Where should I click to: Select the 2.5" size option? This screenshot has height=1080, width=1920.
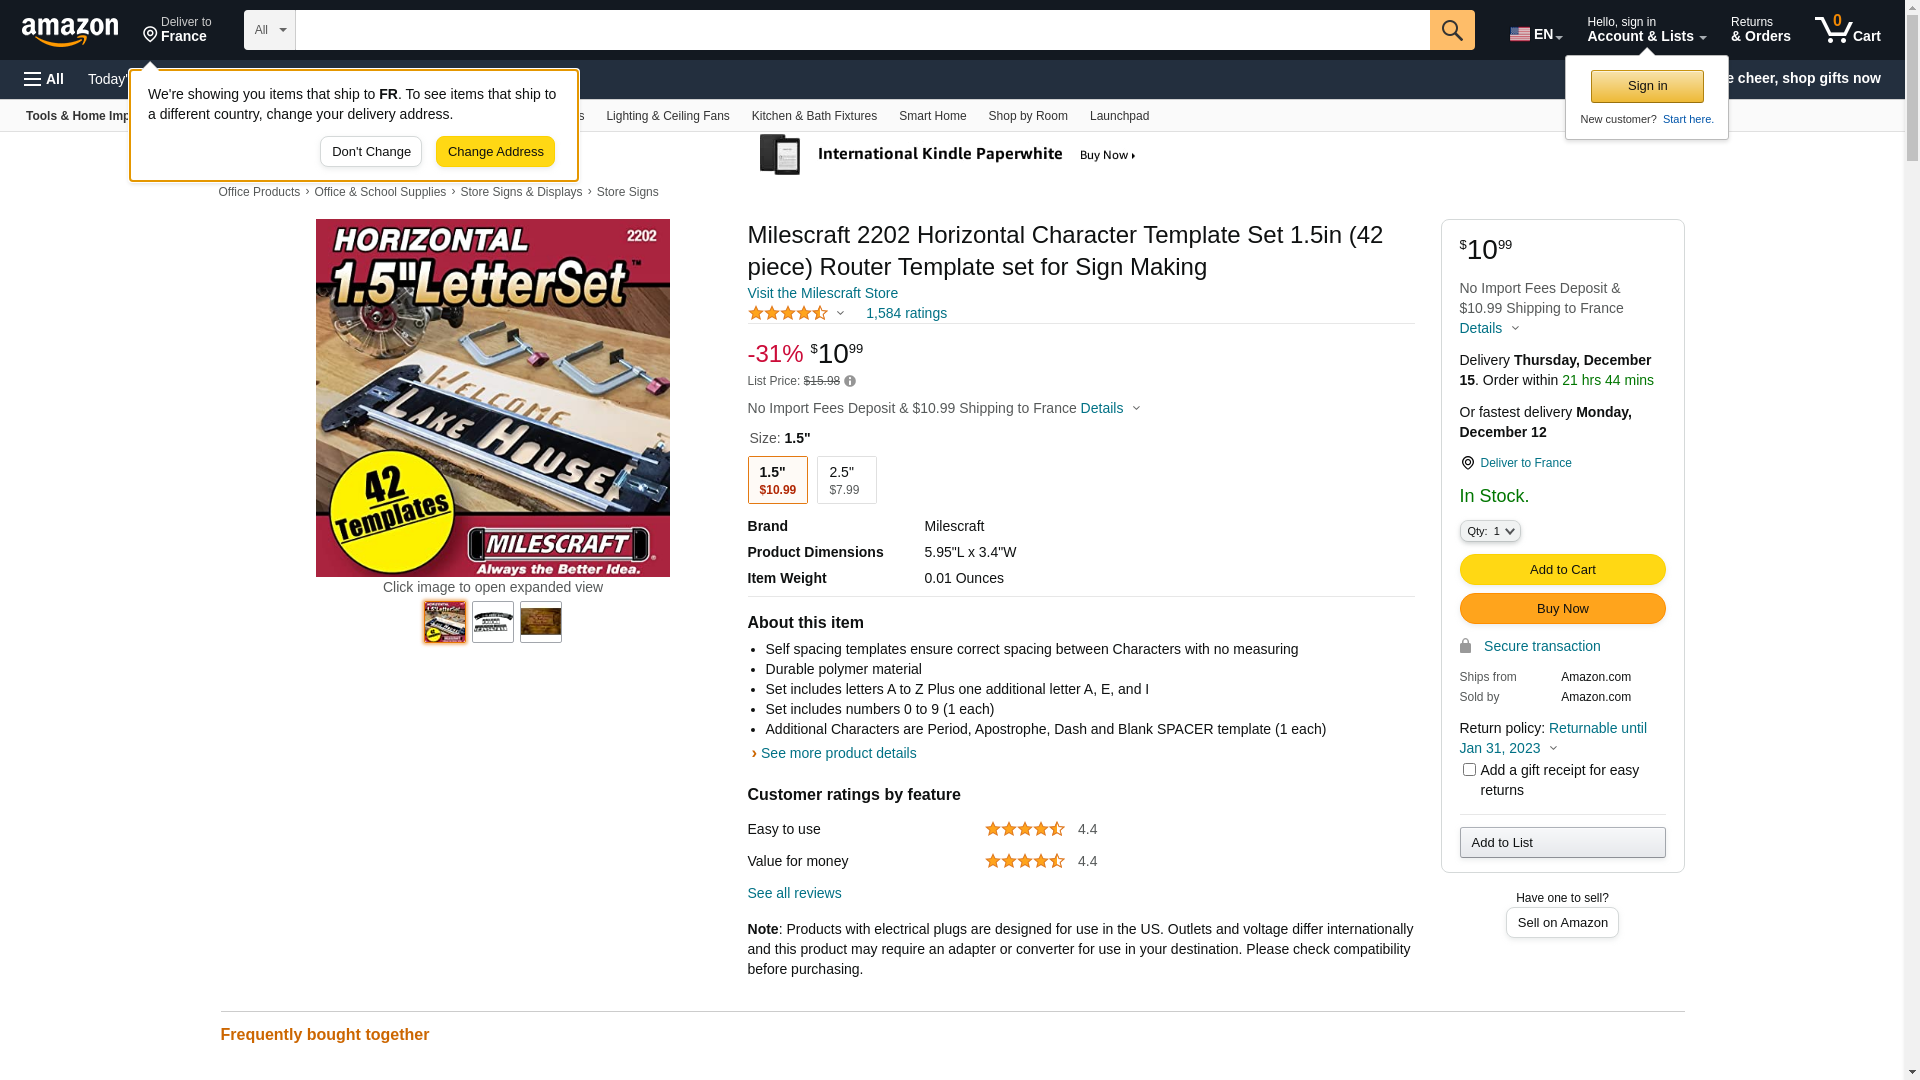click(x=846, y=480)
